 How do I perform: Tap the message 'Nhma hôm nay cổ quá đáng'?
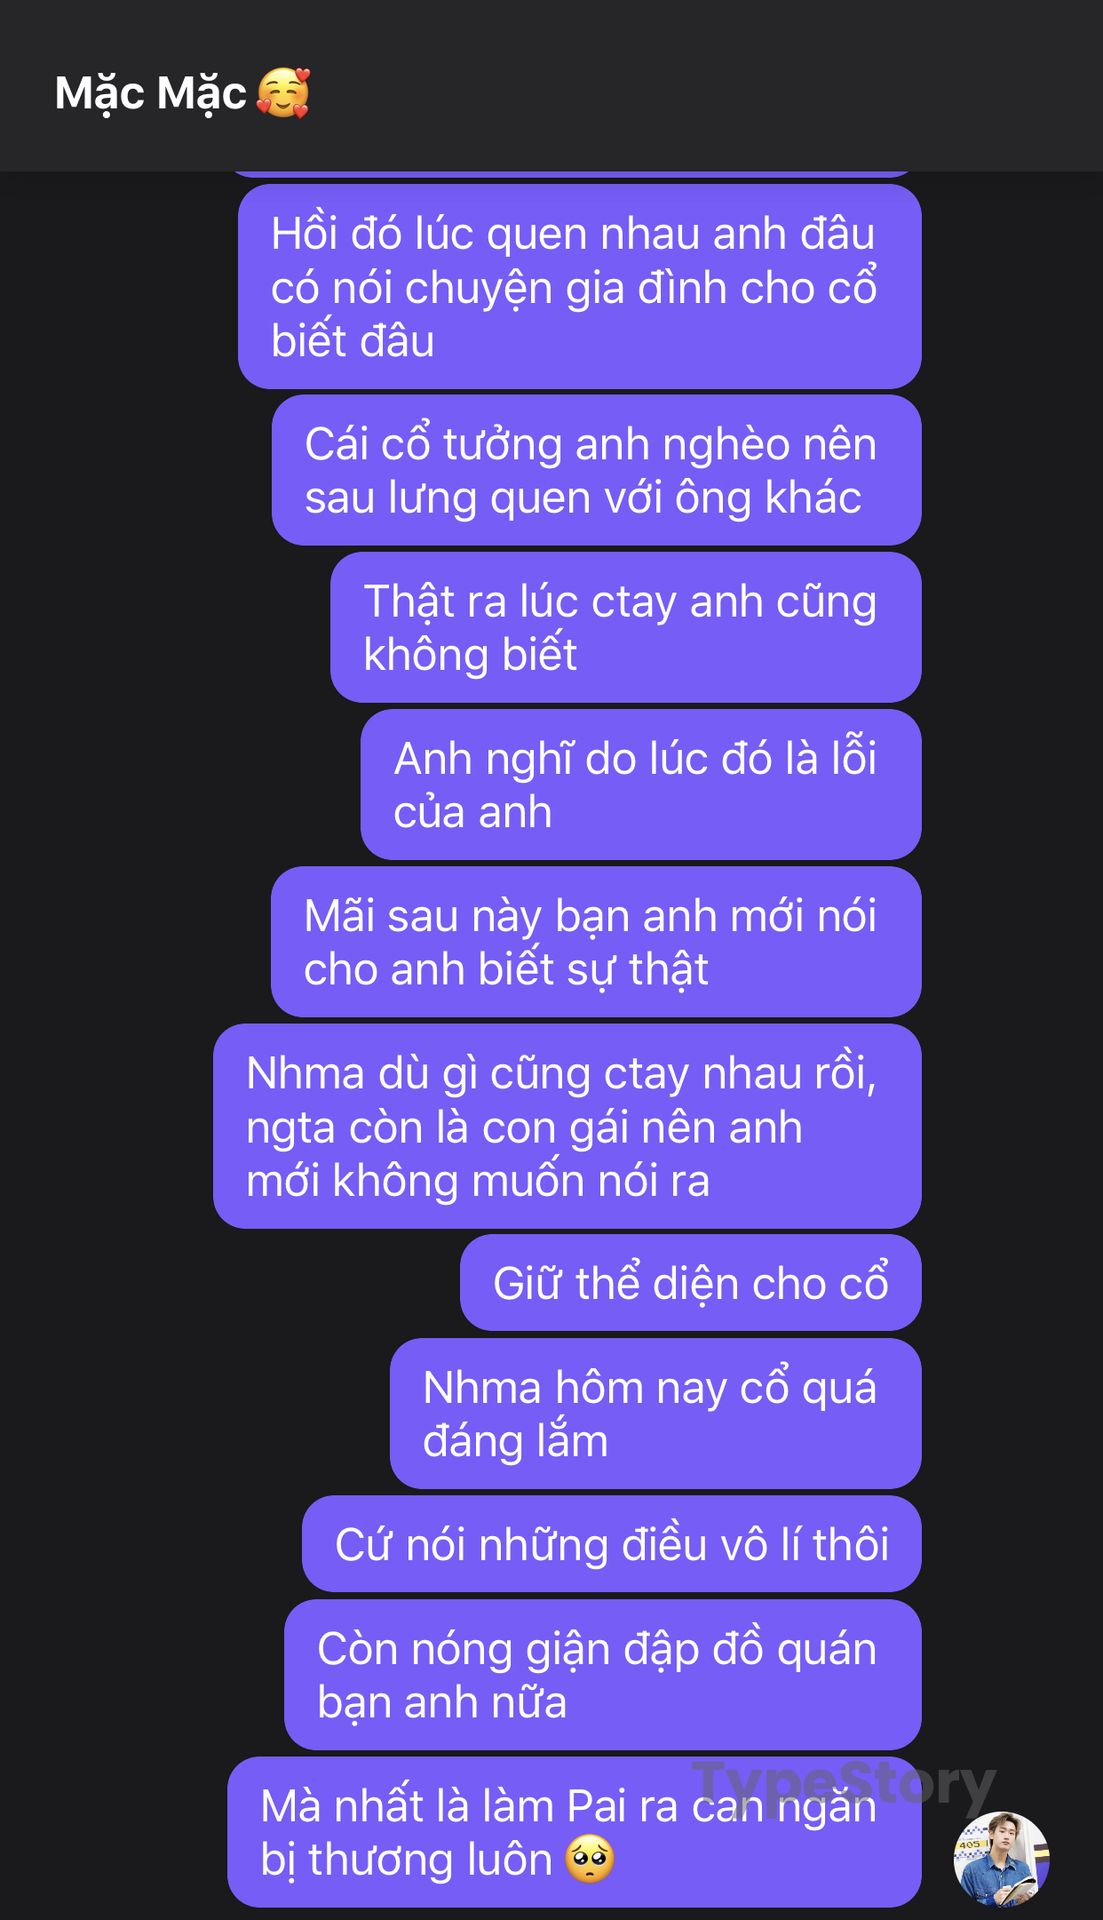point(656,1414)
